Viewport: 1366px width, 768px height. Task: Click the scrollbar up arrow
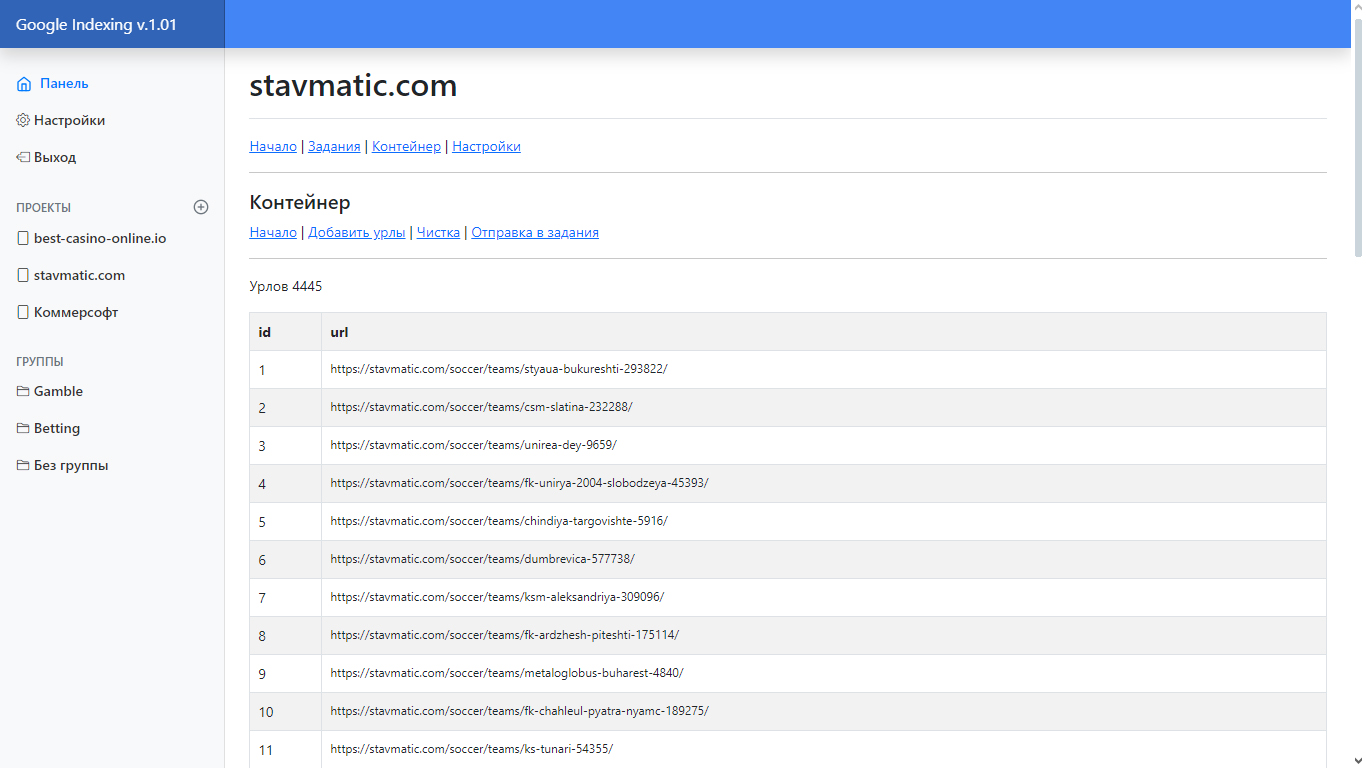1357,8
